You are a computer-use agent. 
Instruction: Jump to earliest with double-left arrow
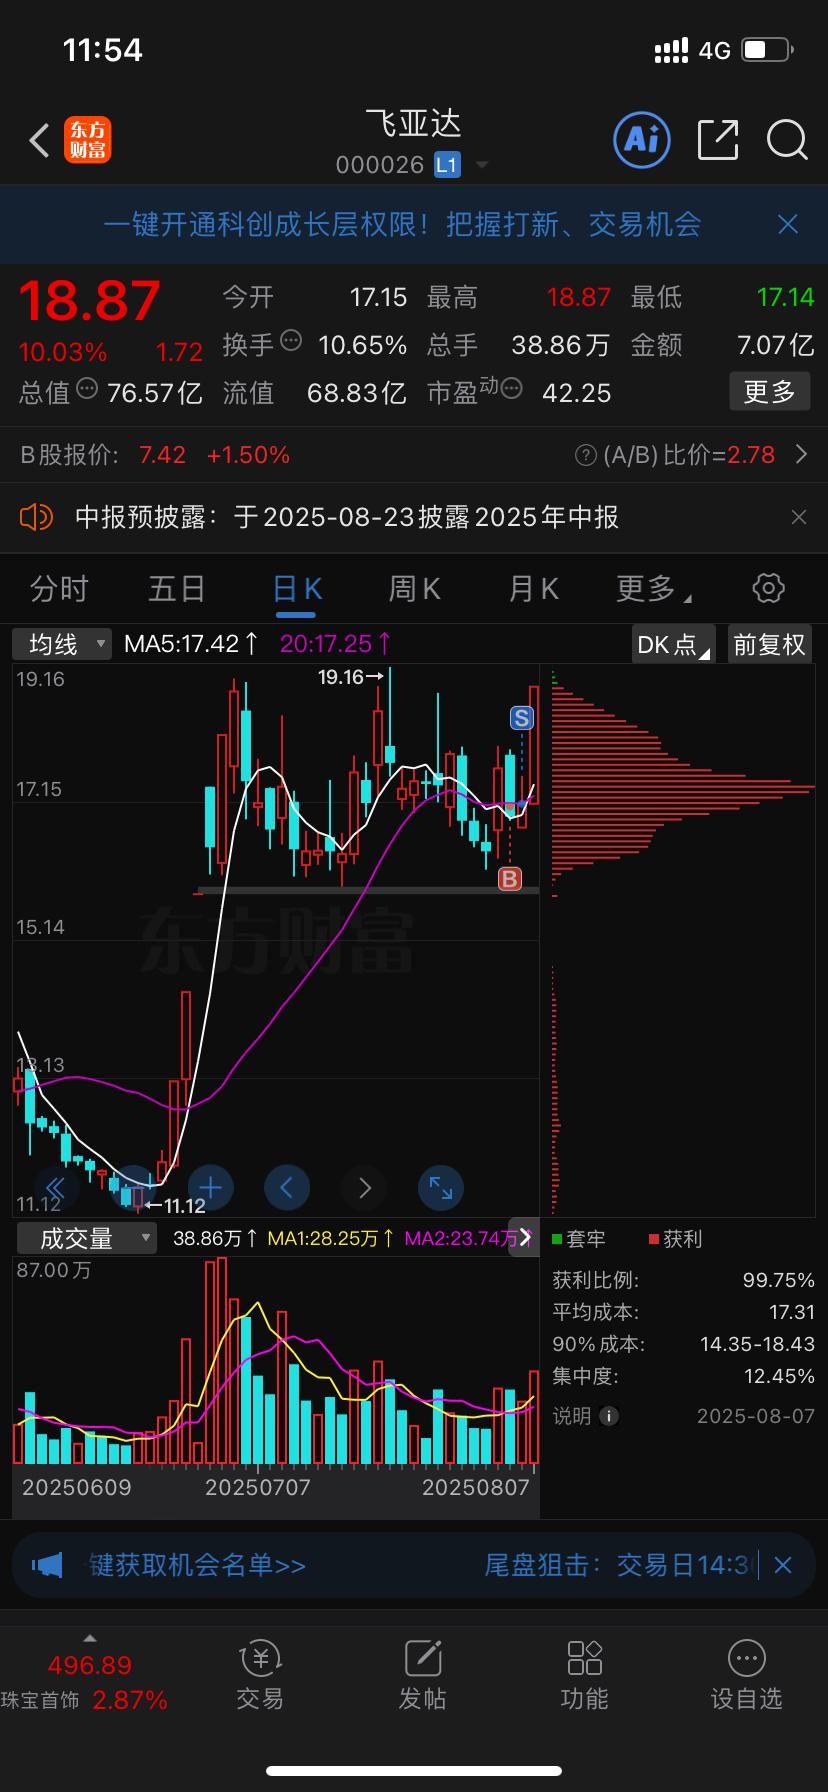[56, 1188]
